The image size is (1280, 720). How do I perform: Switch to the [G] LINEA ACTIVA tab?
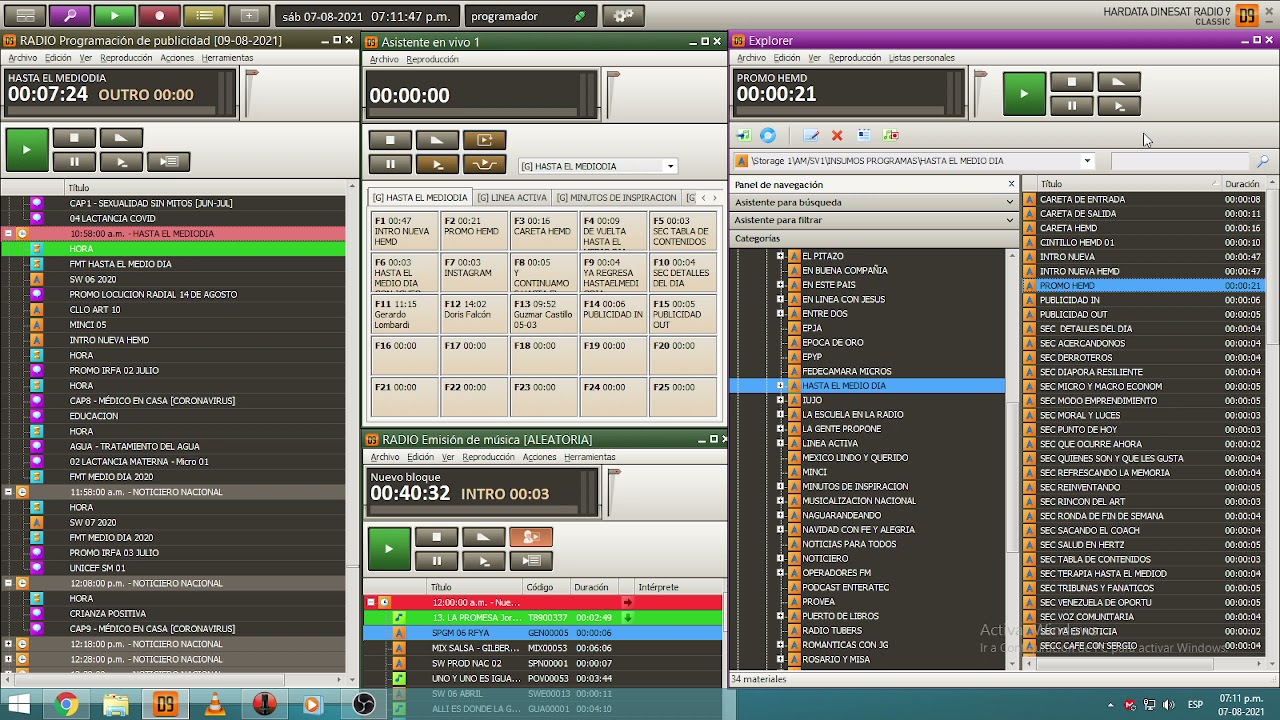point(512,198)
